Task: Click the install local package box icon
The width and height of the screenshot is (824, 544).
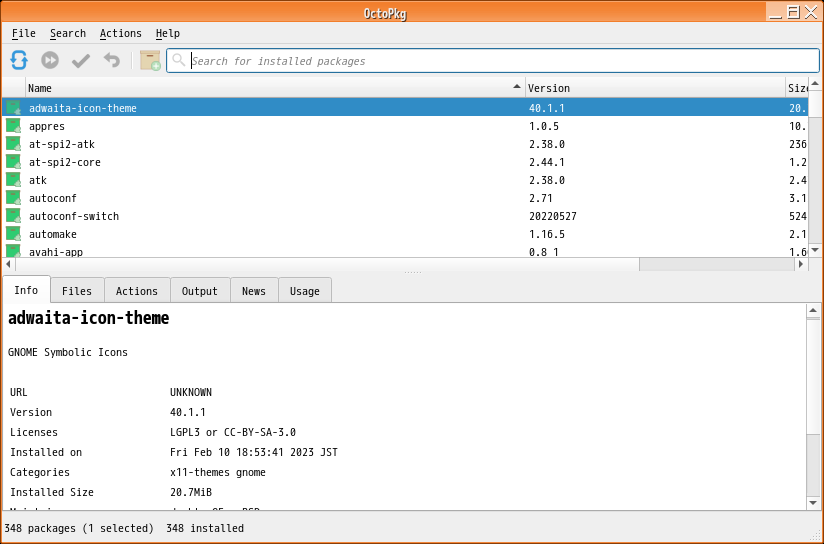Action: coord(150,60)
